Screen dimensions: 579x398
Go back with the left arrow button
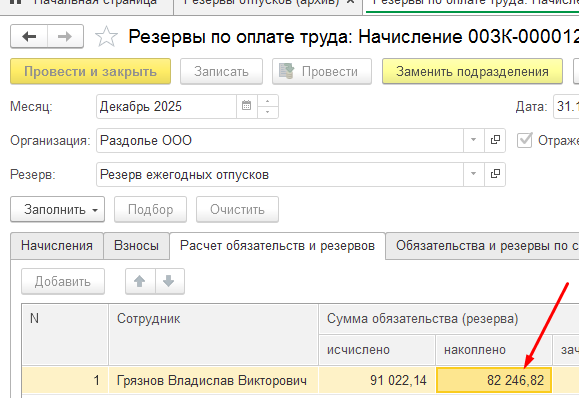click(29, 36)
